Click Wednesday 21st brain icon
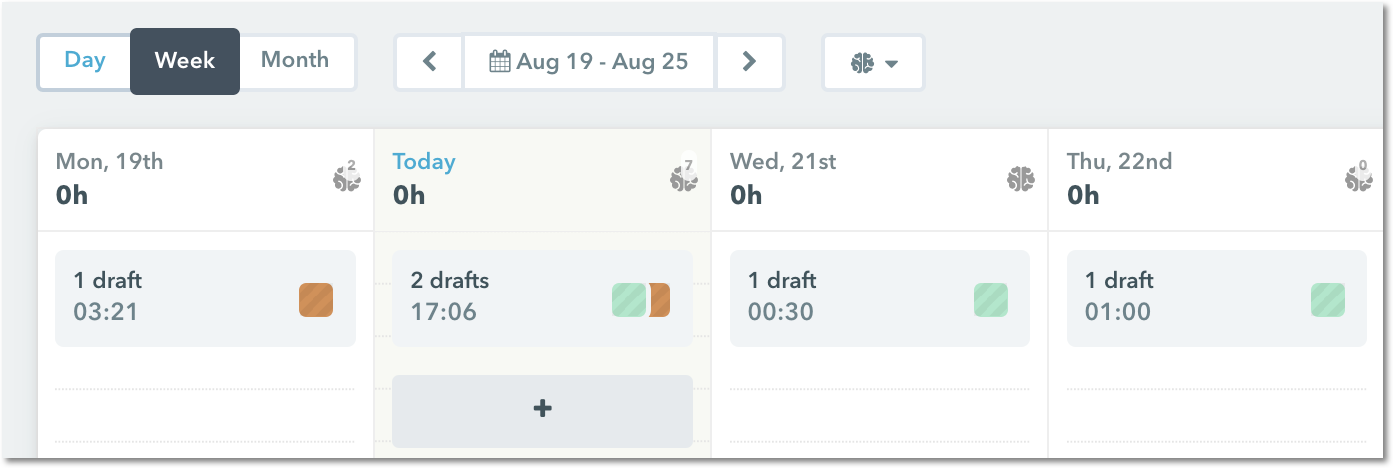Screen dimensions: 1393x468 1020,179
